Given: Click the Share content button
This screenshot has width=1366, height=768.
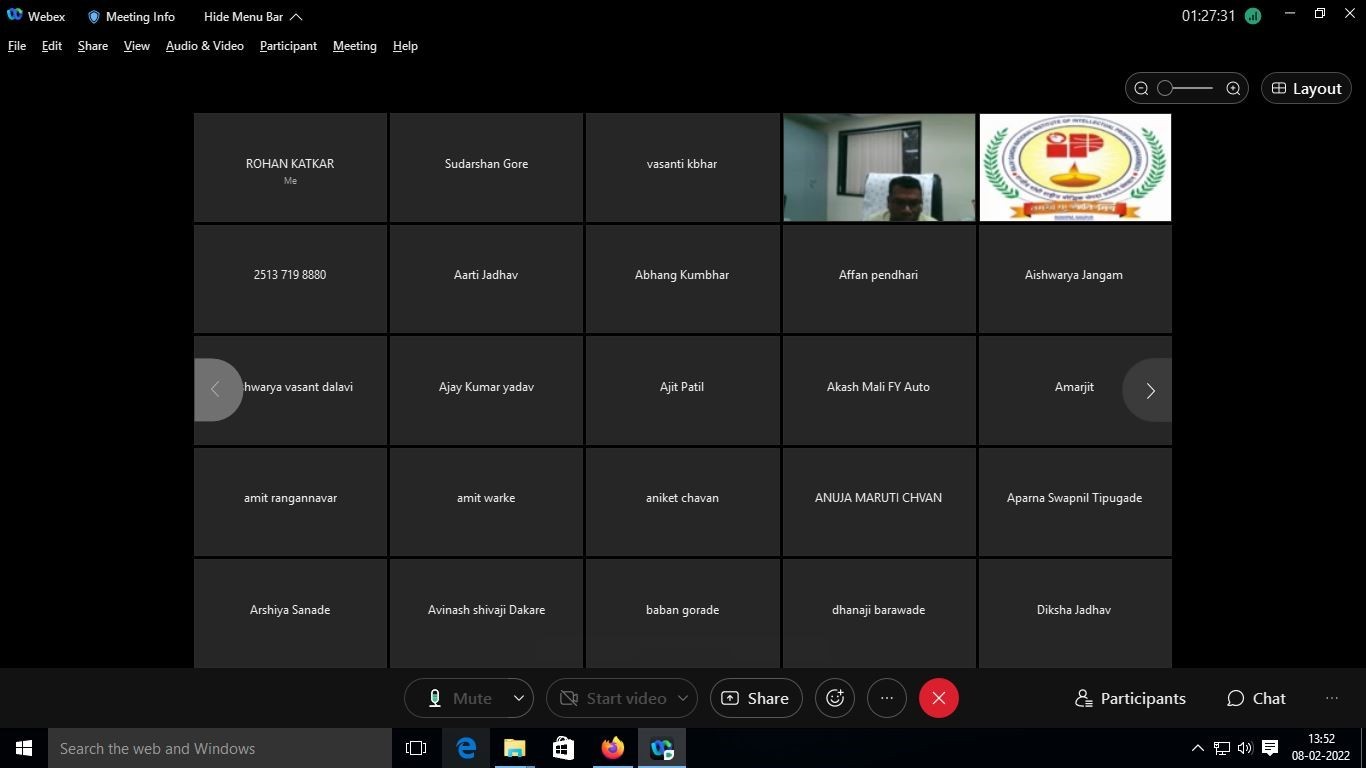Looking at the screenshot, I should click(x=756, y=698).
